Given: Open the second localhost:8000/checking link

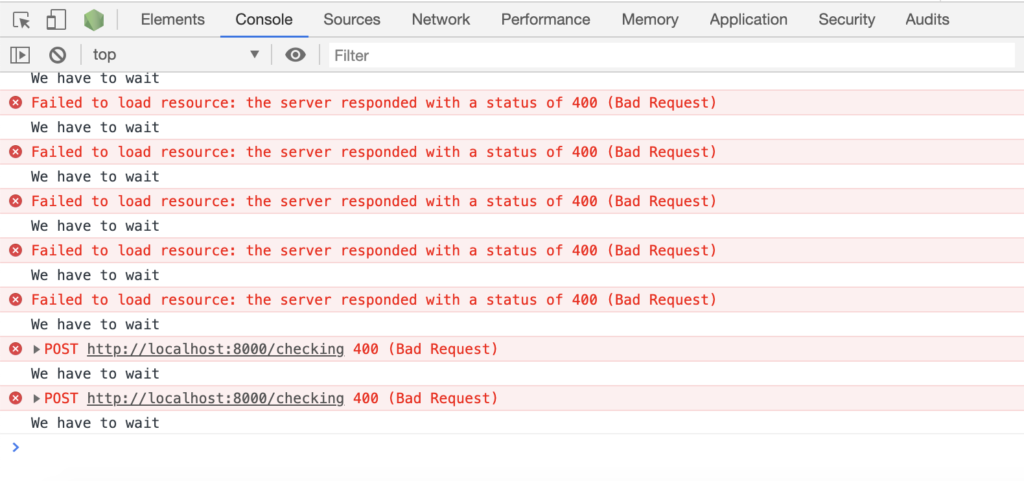Looking at the screenshot, I should coord(216,398).
